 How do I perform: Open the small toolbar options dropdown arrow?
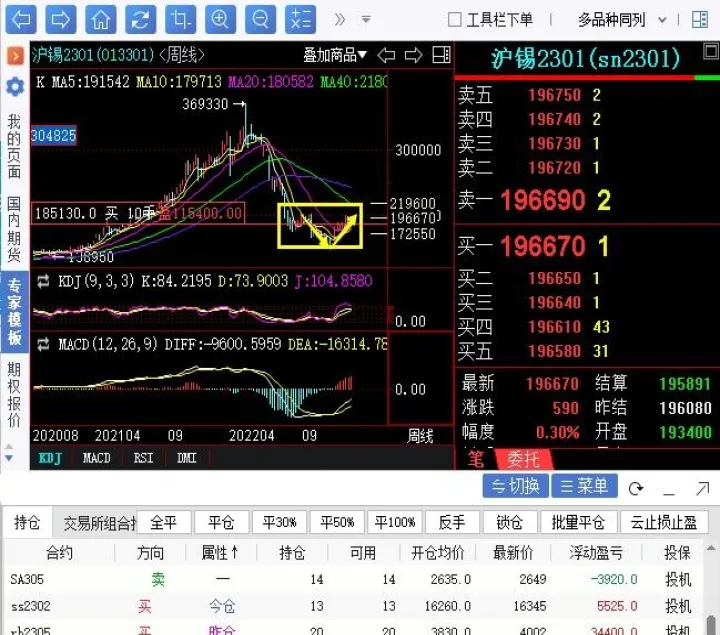pos(366,19)
